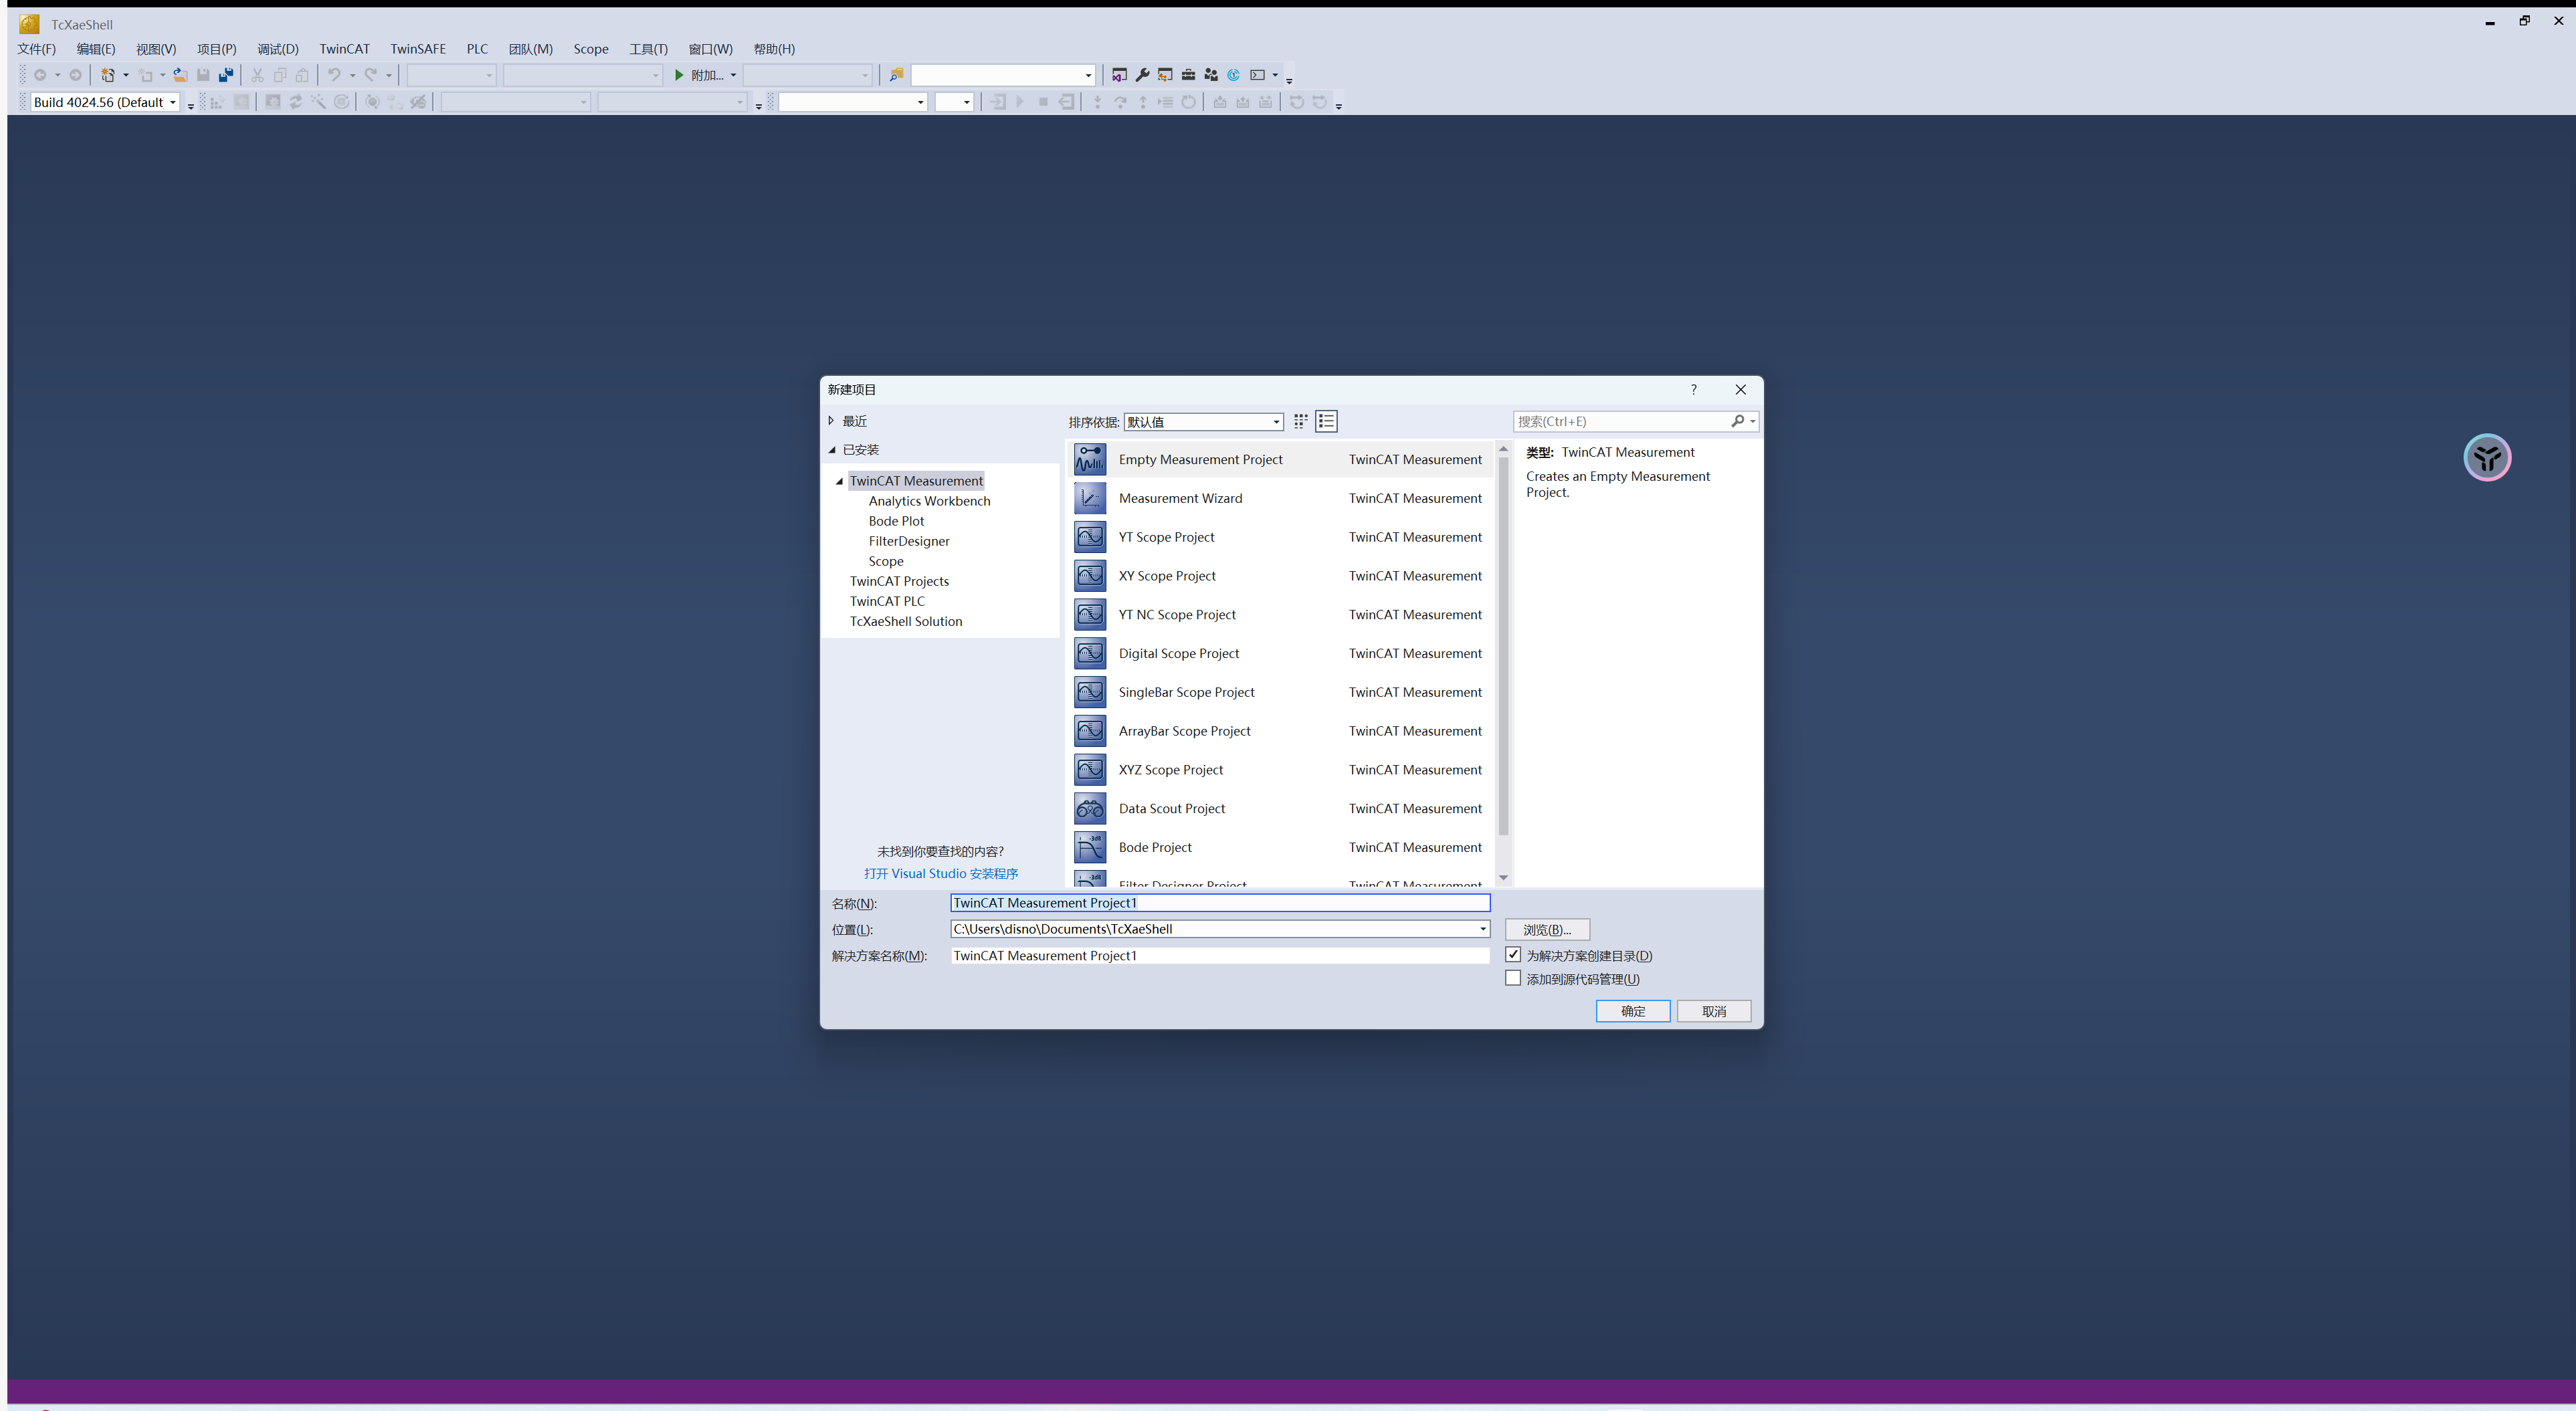Uncheck create directory for solution checkbox
This screenshot has width=2576, height=1411.
[1513, 955]
